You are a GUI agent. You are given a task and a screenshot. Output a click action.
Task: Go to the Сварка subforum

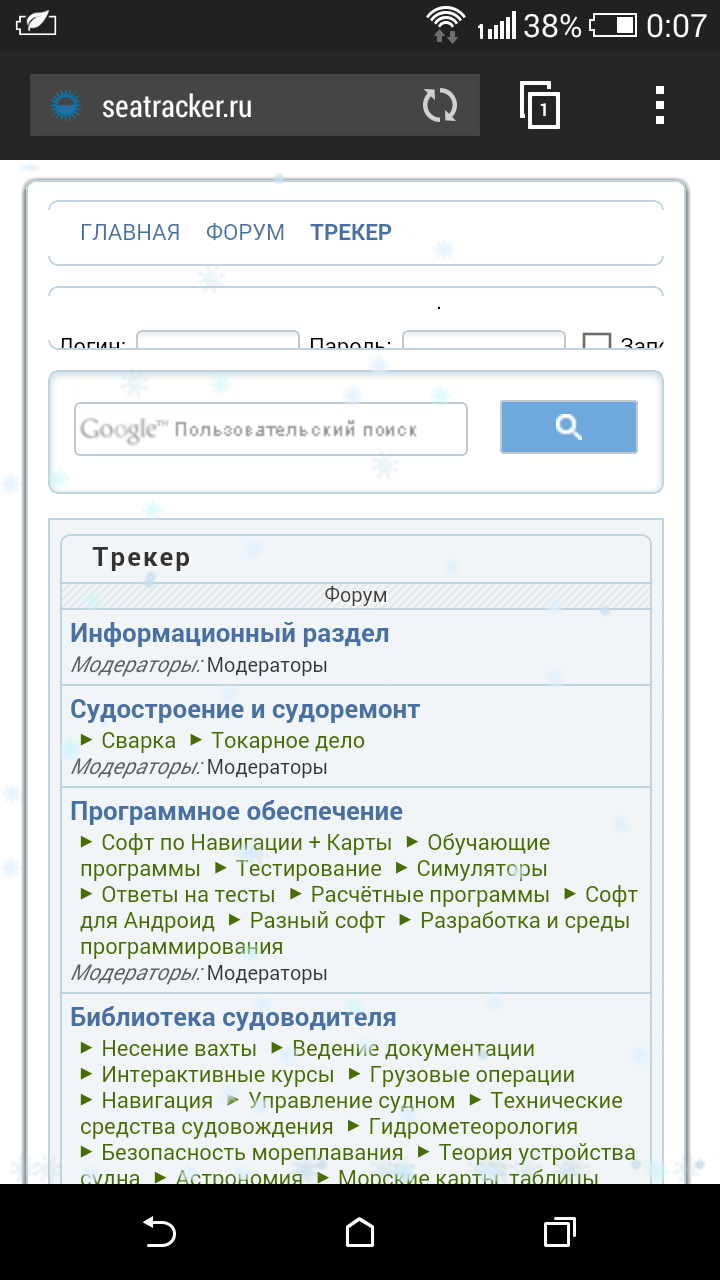click(x=138, y=741)
